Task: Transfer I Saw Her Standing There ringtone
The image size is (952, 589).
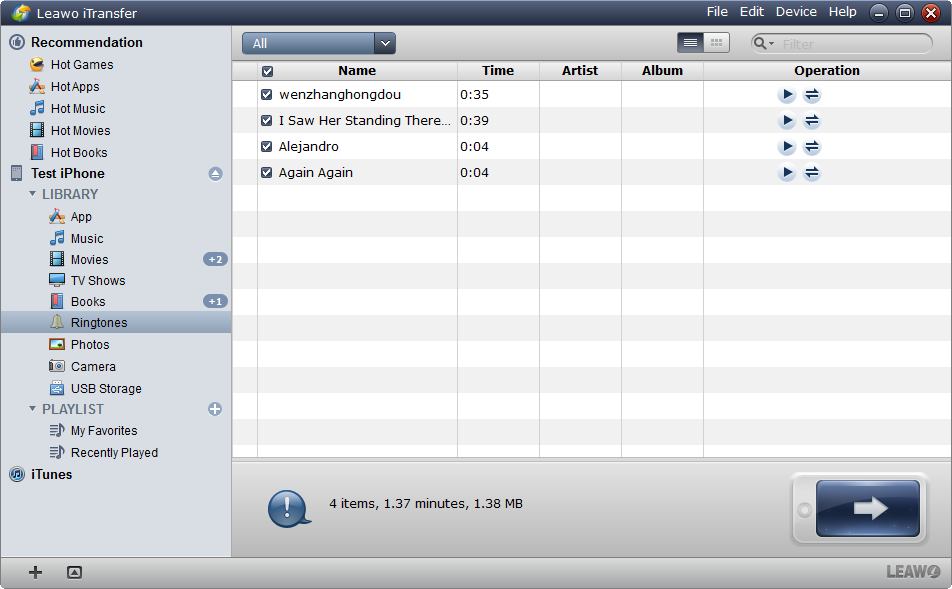Action: pyautogui.click(x=812, y=121)
